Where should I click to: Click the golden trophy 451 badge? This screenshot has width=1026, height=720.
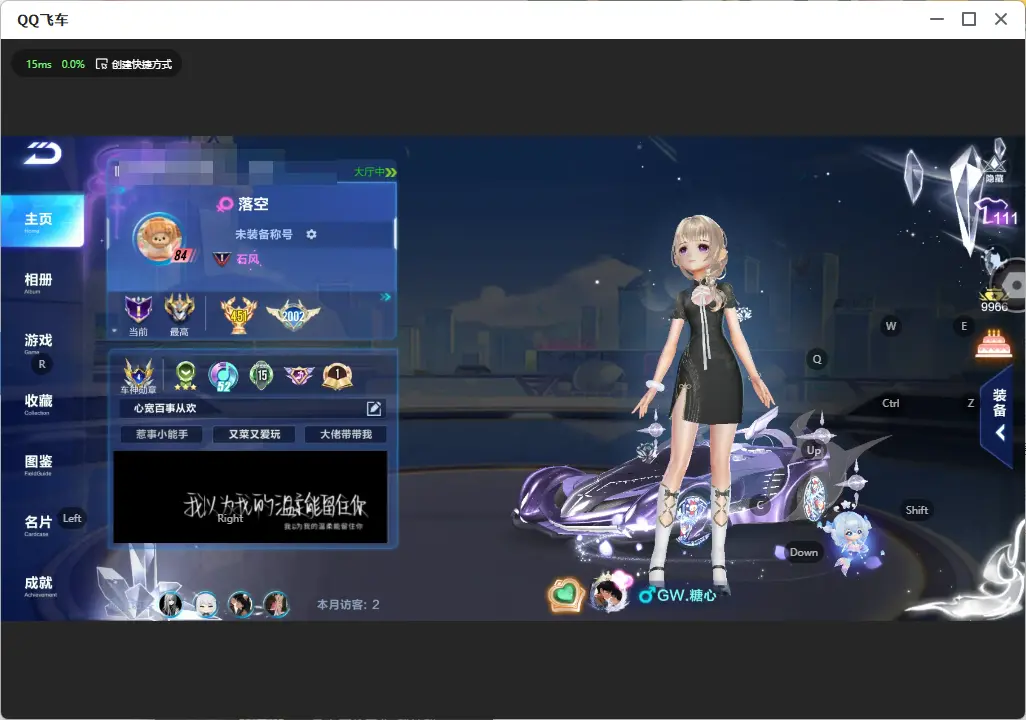tap(239, 315)
